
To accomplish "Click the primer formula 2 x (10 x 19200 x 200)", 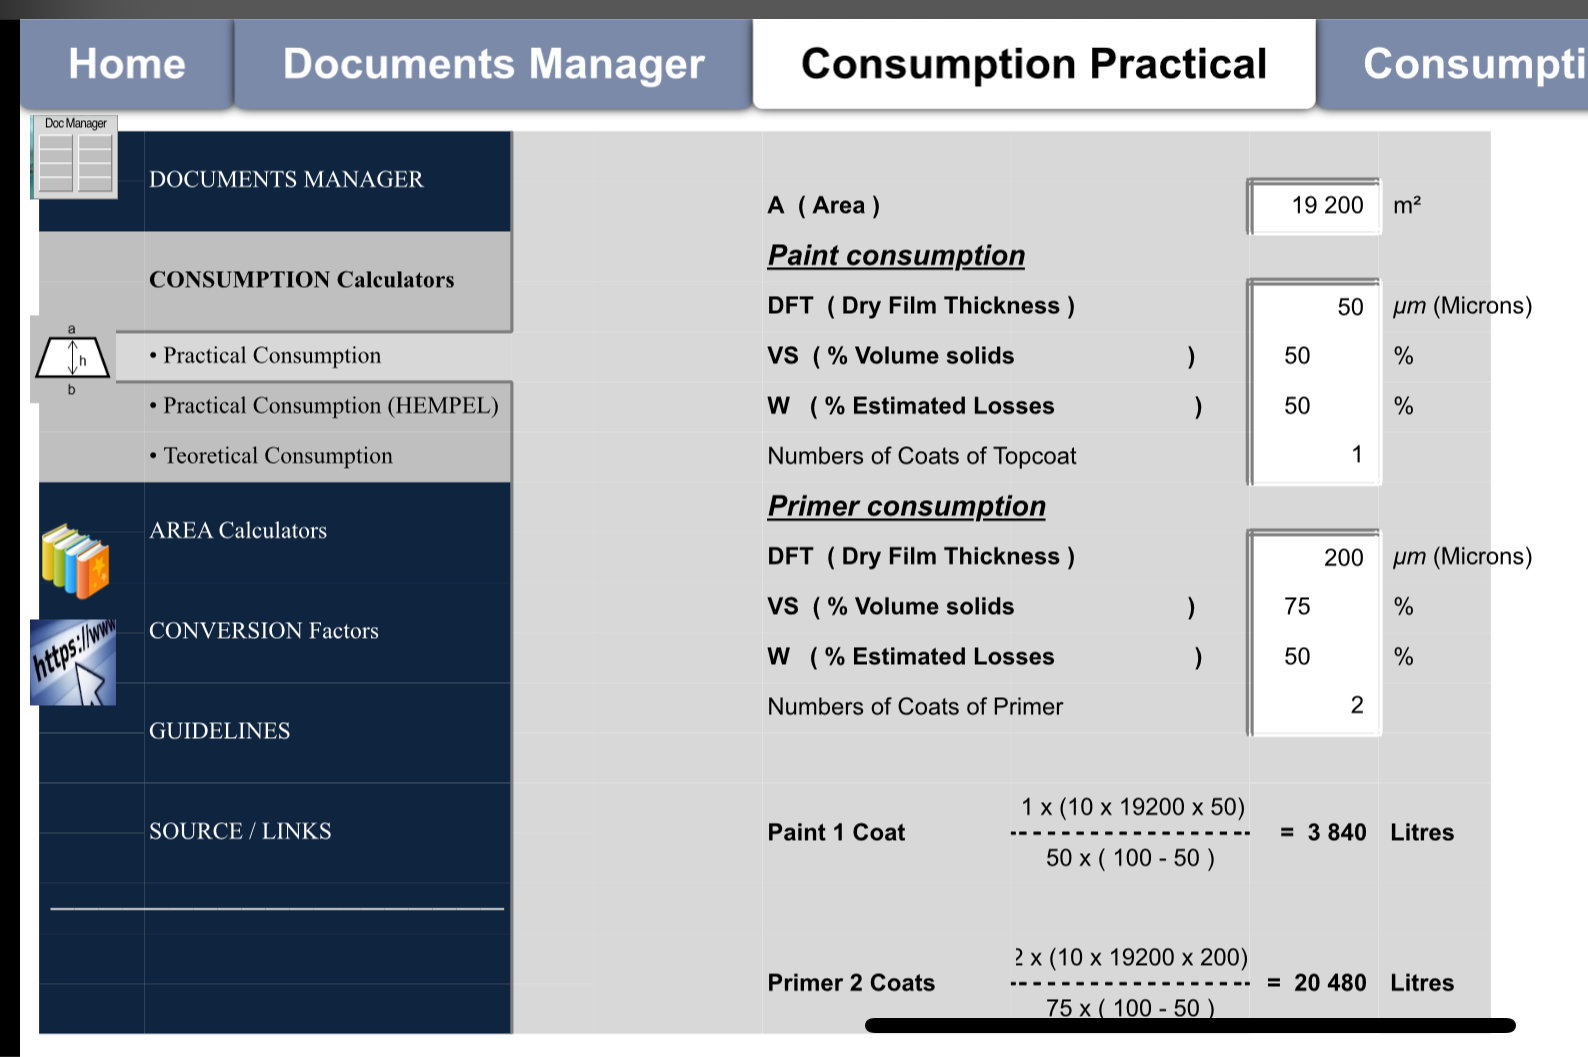I will pyautogui.click(x=1131, y=958).
